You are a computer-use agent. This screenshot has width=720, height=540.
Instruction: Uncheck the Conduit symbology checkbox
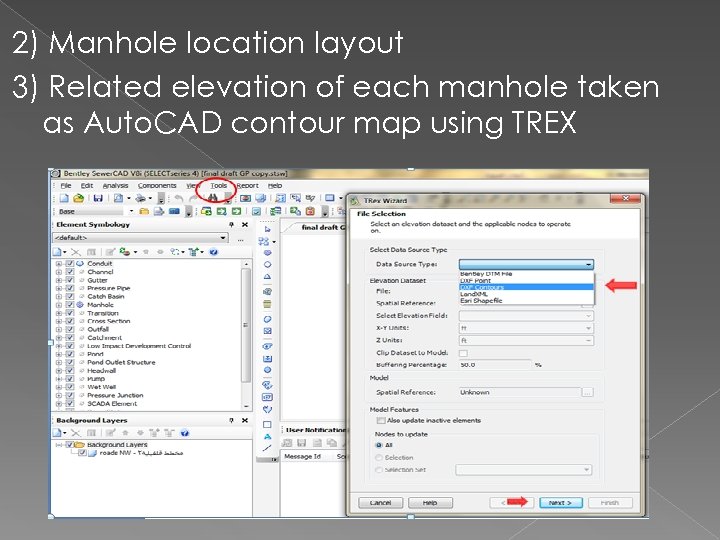point(70,264)
